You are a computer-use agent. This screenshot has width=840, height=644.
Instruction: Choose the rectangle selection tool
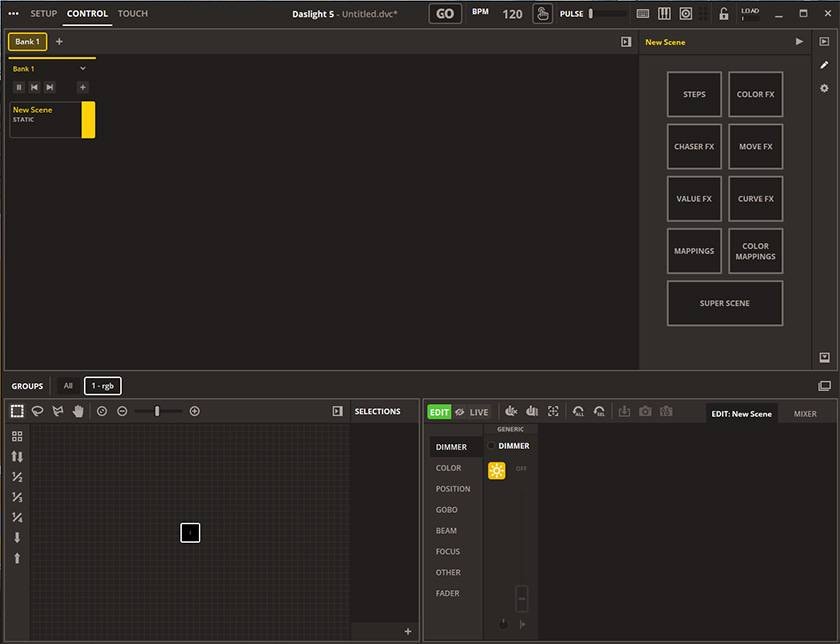[17, 411]
